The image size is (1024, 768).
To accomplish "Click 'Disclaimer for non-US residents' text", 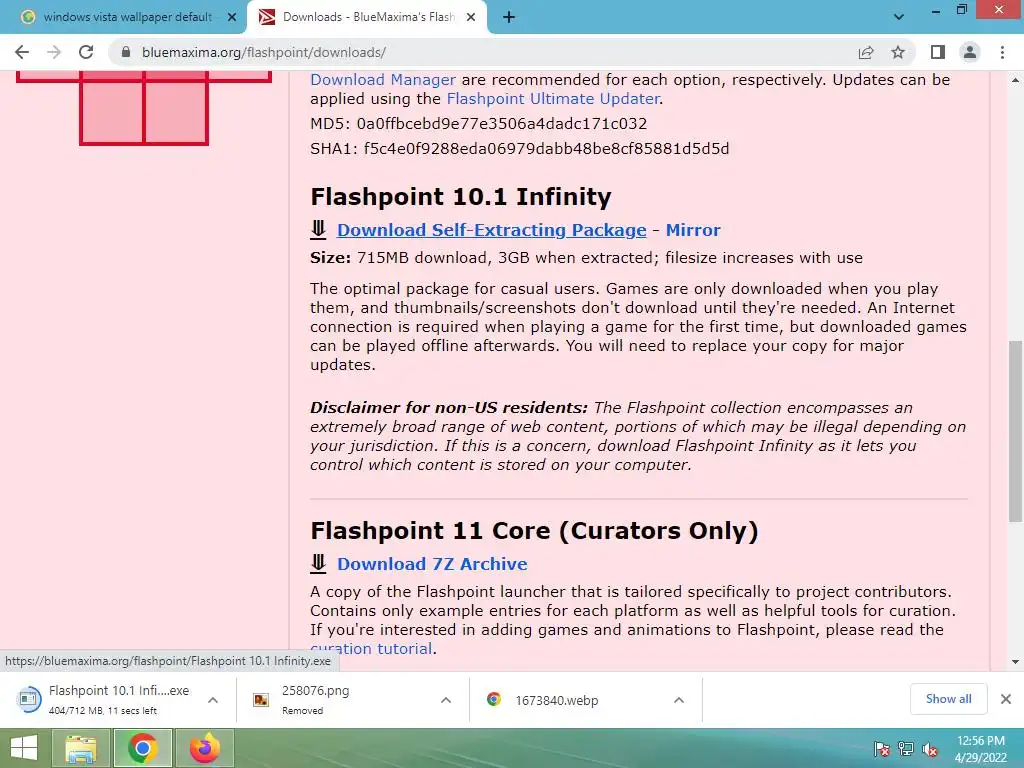I will [449, 408].
